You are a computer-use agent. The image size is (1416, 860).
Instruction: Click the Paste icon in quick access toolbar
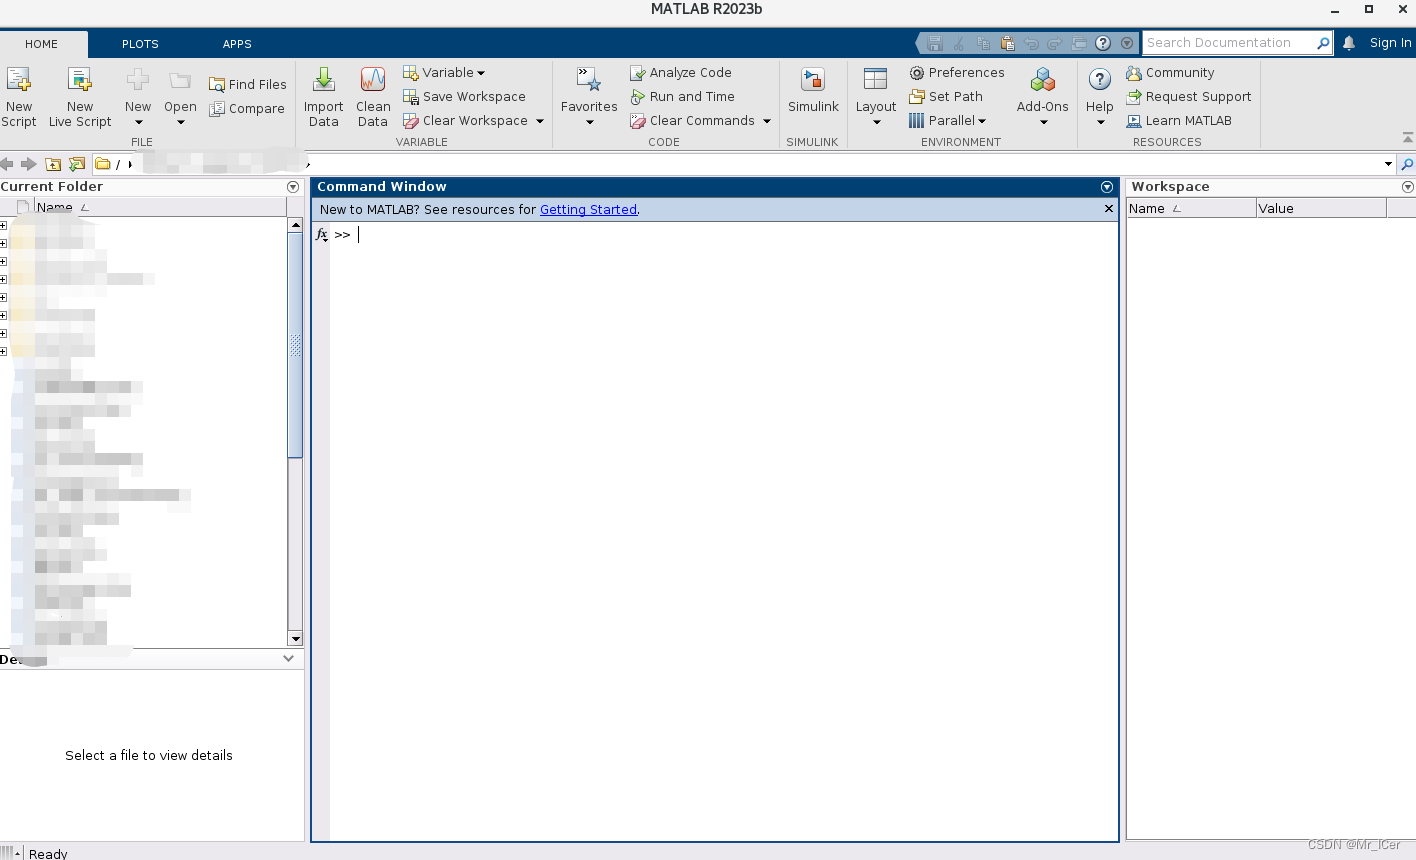[x=1007, y=43]
